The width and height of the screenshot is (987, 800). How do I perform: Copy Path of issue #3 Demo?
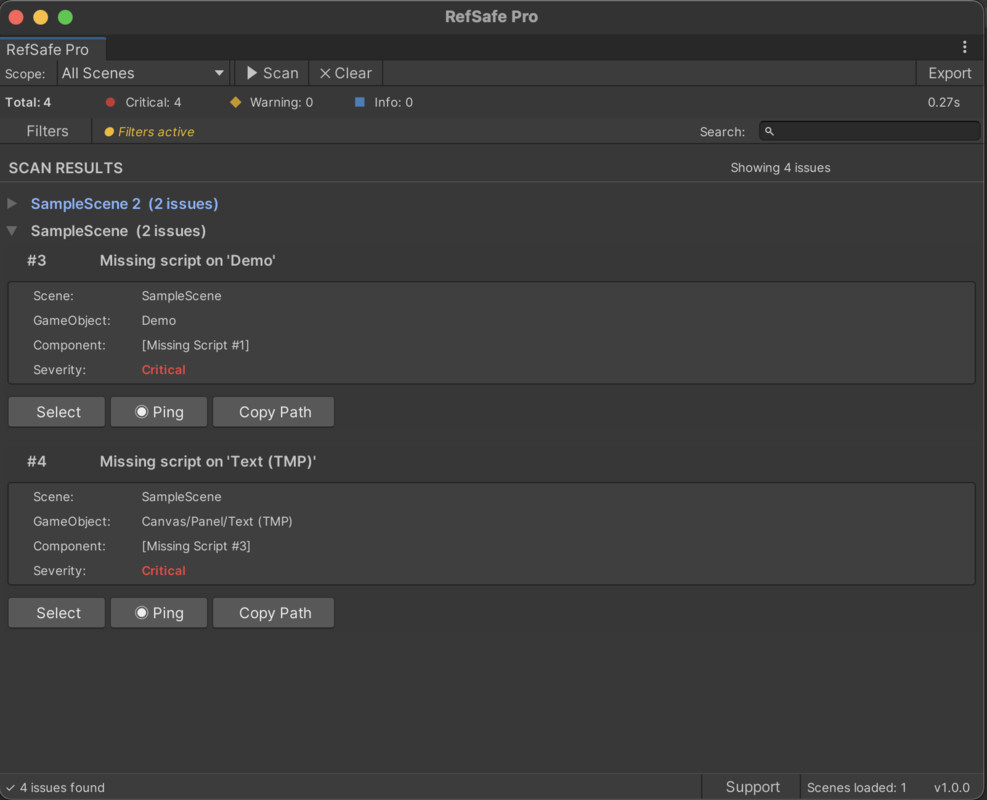[x=274, y=412]
